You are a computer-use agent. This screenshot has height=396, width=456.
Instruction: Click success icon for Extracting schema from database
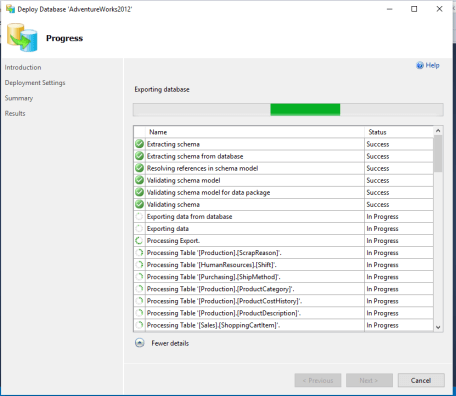pyautogui.click(x=139, y=156)
